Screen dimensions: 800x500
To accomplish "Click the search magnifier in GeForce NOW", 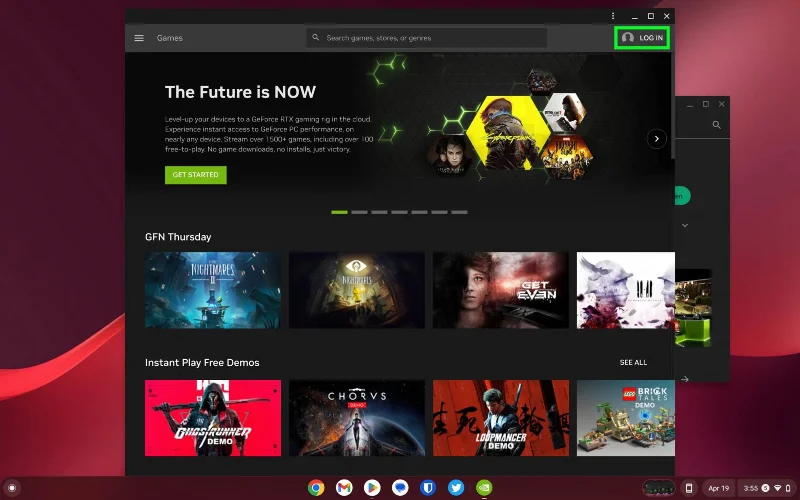I will 316,37.
